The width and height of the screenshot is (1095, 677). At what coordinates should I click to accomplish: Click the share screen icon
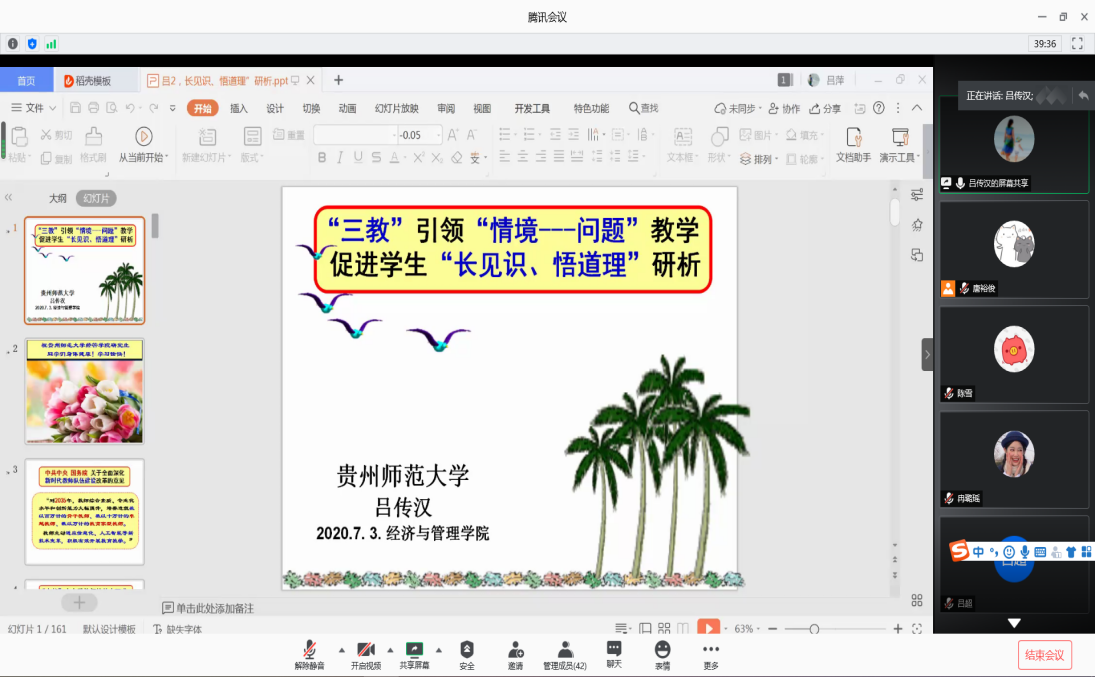(414, 652)
